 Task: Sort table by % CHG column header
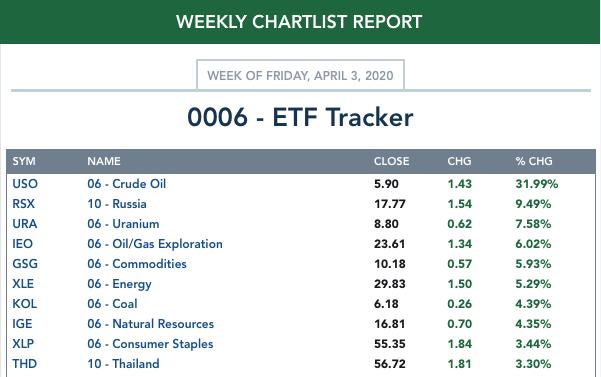[534, 161]
